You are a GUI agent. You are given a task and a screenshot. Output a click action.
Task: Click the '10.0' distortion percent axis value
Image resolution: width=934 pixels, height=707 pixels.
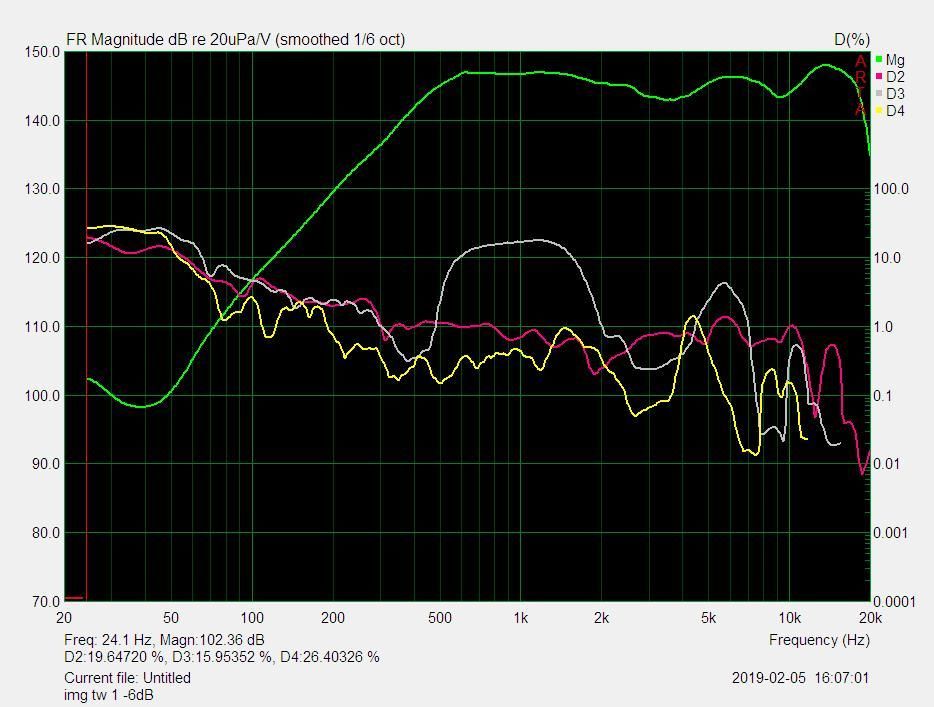888,258
